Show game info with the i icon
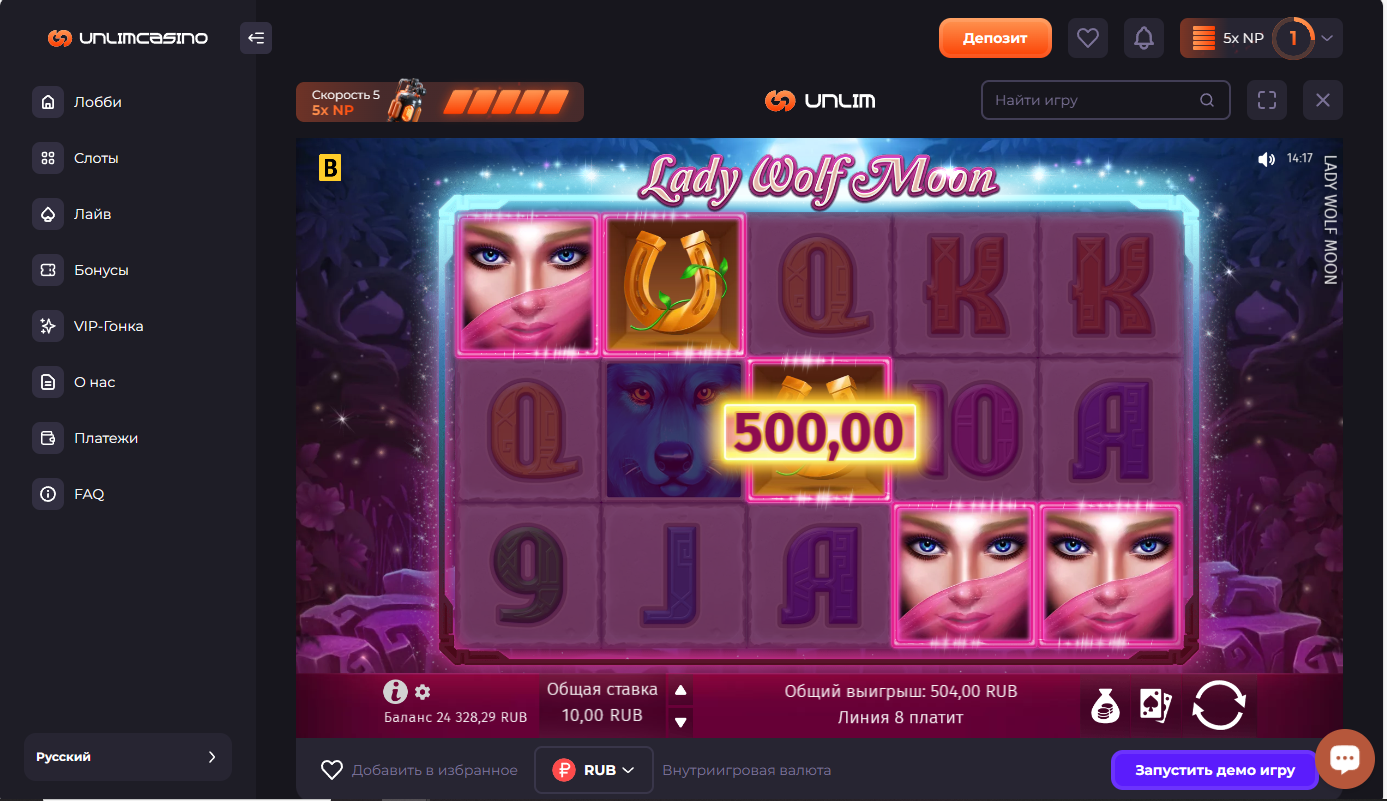Screen dimensions: 1387x801 [396, 691]
